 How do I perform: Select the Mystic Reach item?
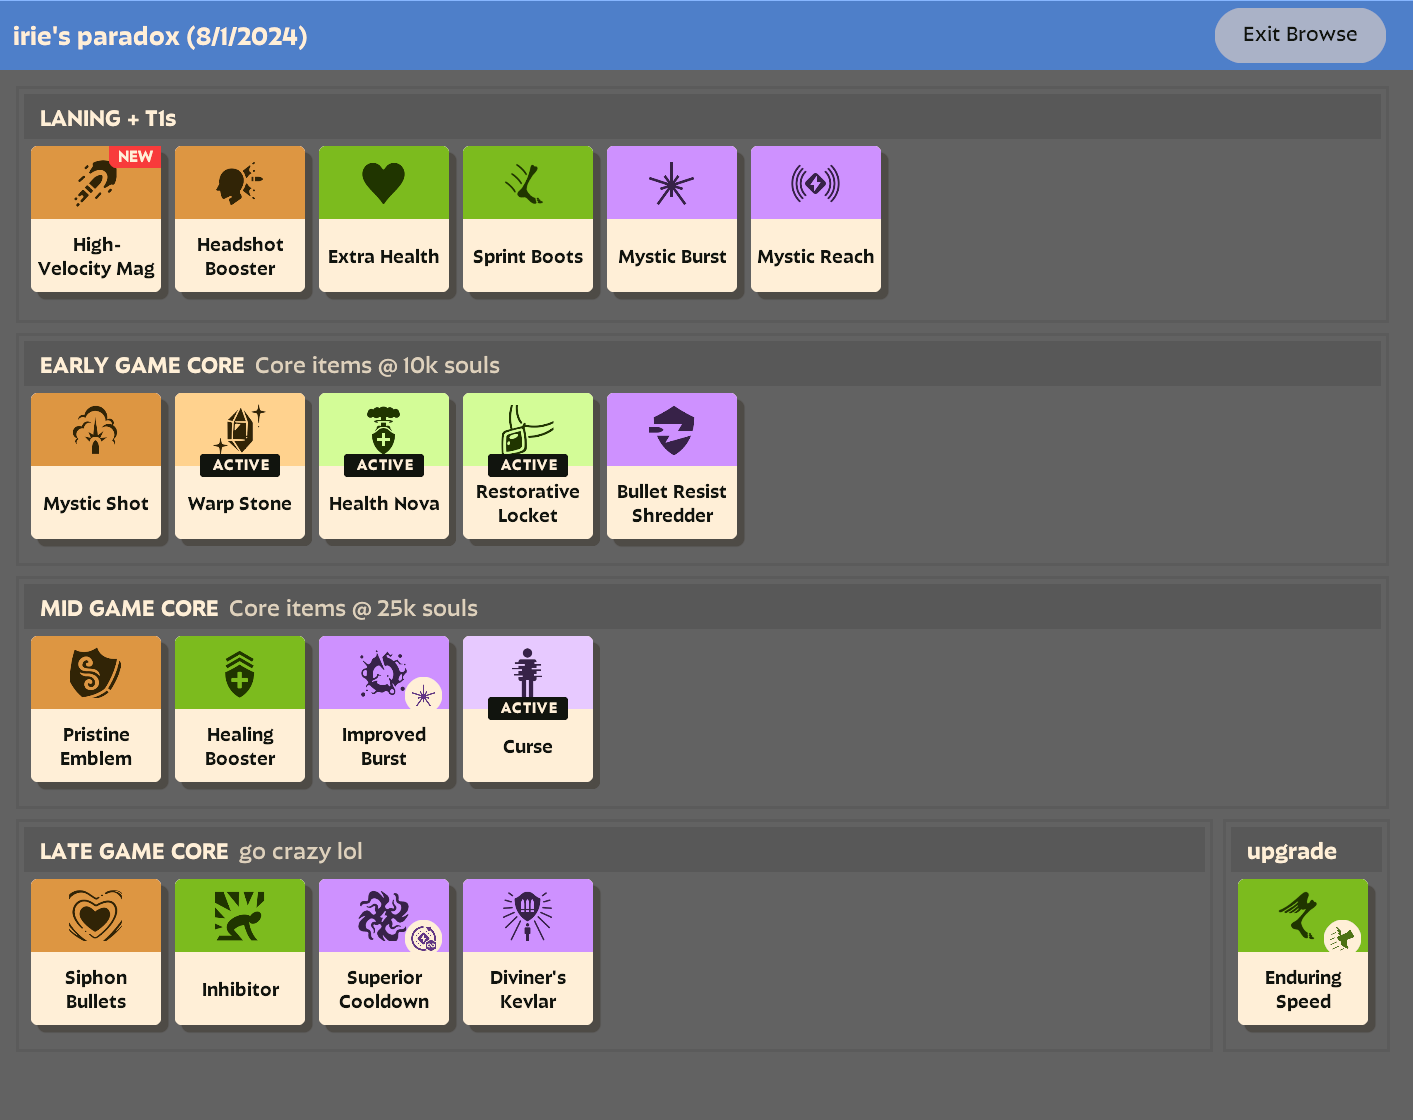[x=816, y=219]
